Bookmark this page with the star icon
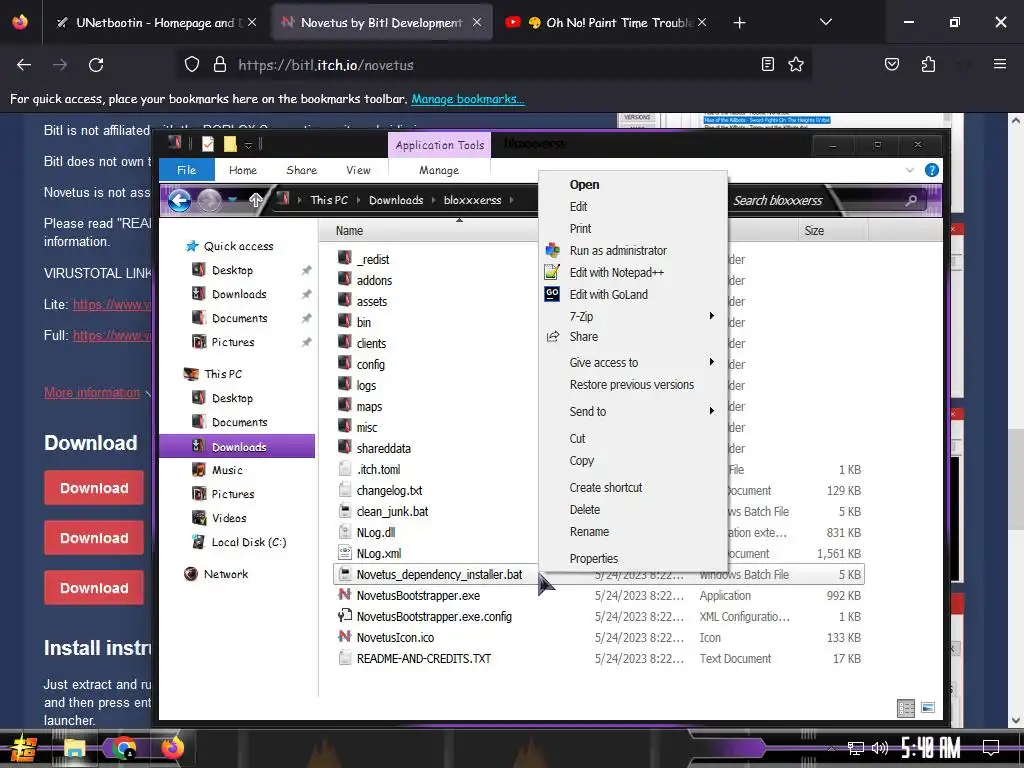 pos(795,65)
